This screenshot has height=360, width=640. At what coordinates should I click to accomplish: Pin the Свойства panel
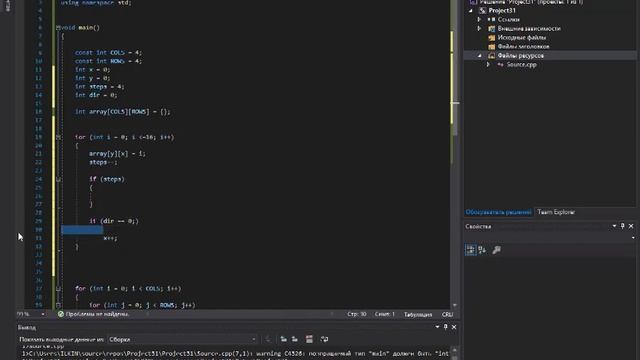[x=622, y=226]
